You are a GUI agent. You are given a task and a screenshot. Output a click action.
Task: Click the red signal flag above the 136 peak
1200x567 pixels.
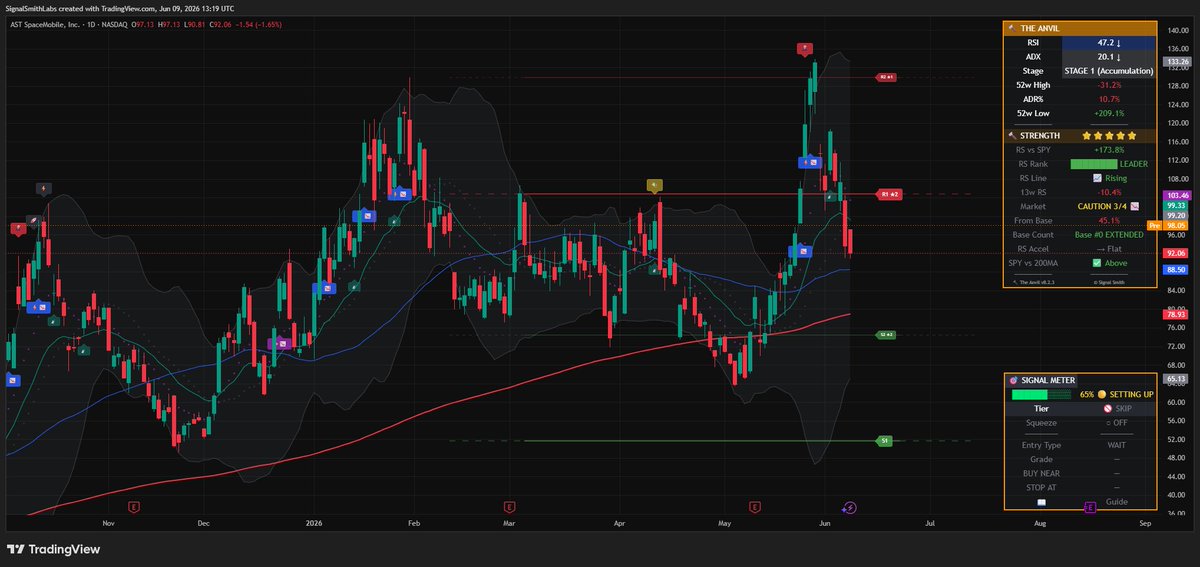(805, 48)
